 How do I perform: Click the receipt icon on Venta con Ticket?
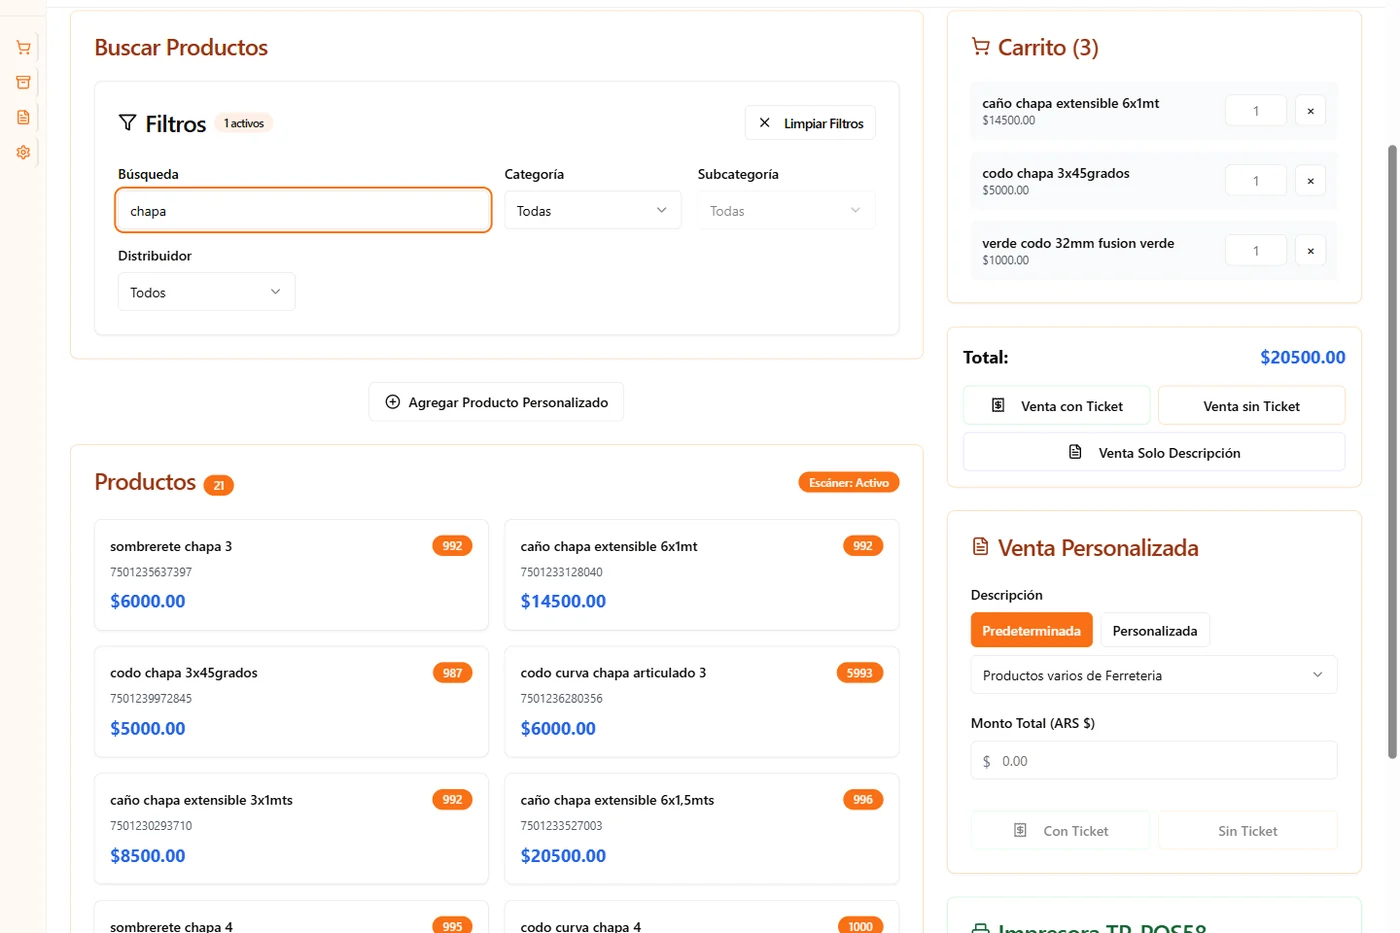(x=998, y=406)
